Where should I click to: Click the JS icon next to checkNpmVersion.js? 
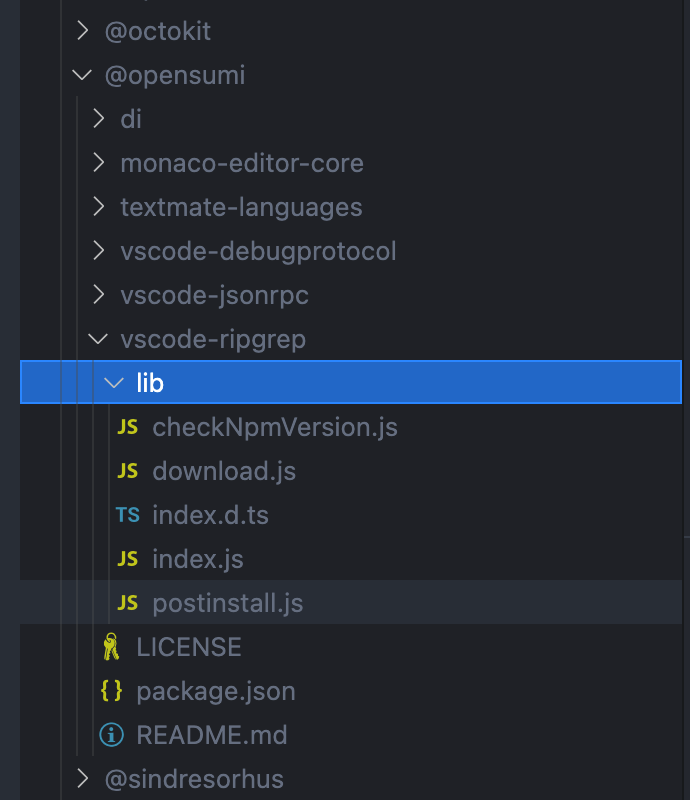pos(127,426)
